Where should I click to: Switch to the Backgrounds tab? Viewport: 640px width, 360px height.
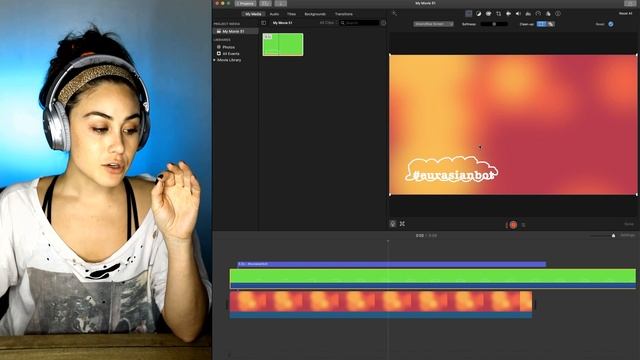(315, 14)
